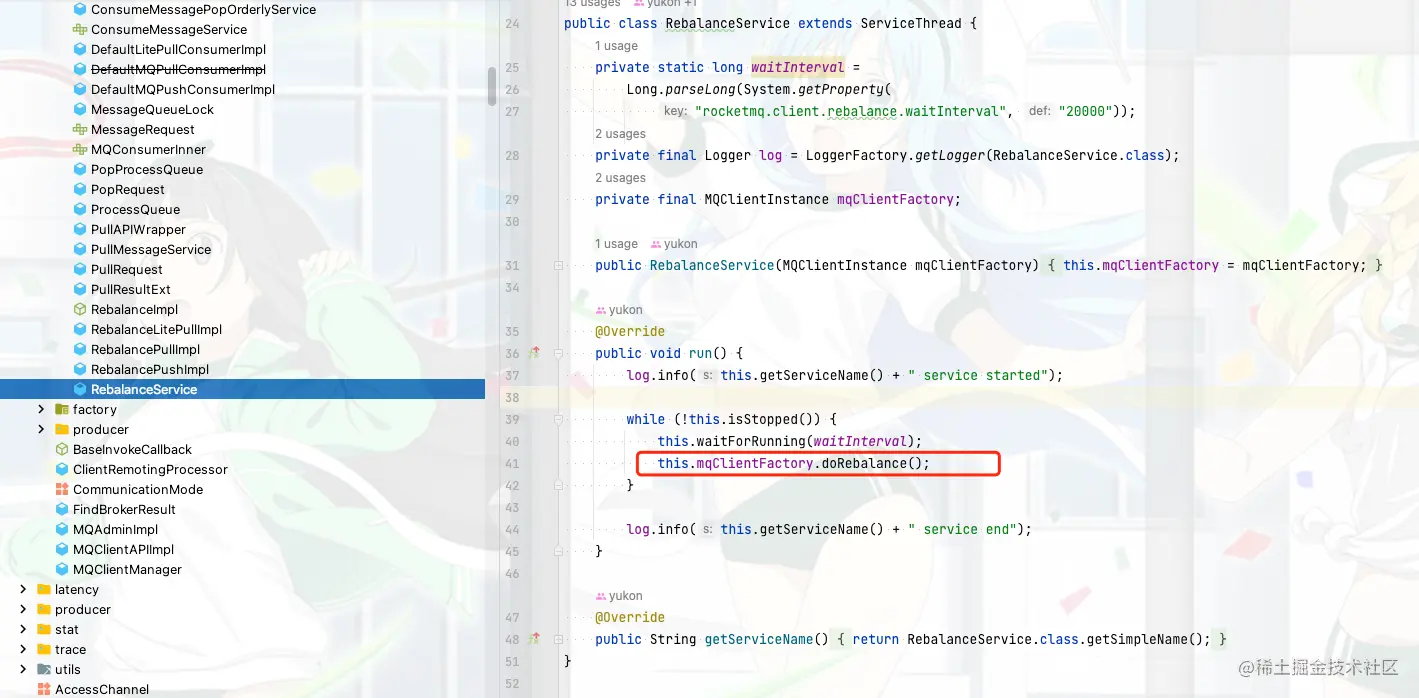The height and width of the screenshot is (698, 1419).
Task: Click the project tree vertical scrollbar thumb
Action: [x=491, y=86]
